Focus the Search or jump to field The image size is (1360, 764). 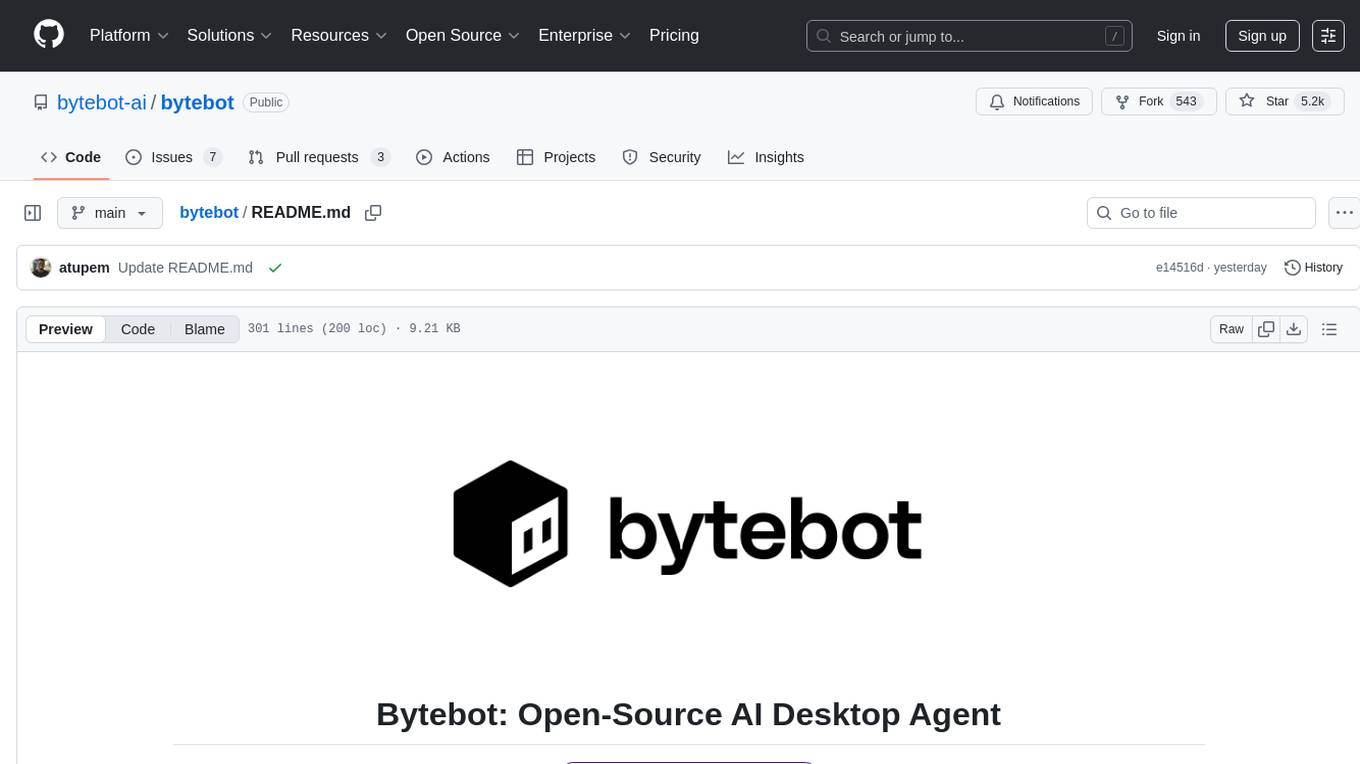969,36
